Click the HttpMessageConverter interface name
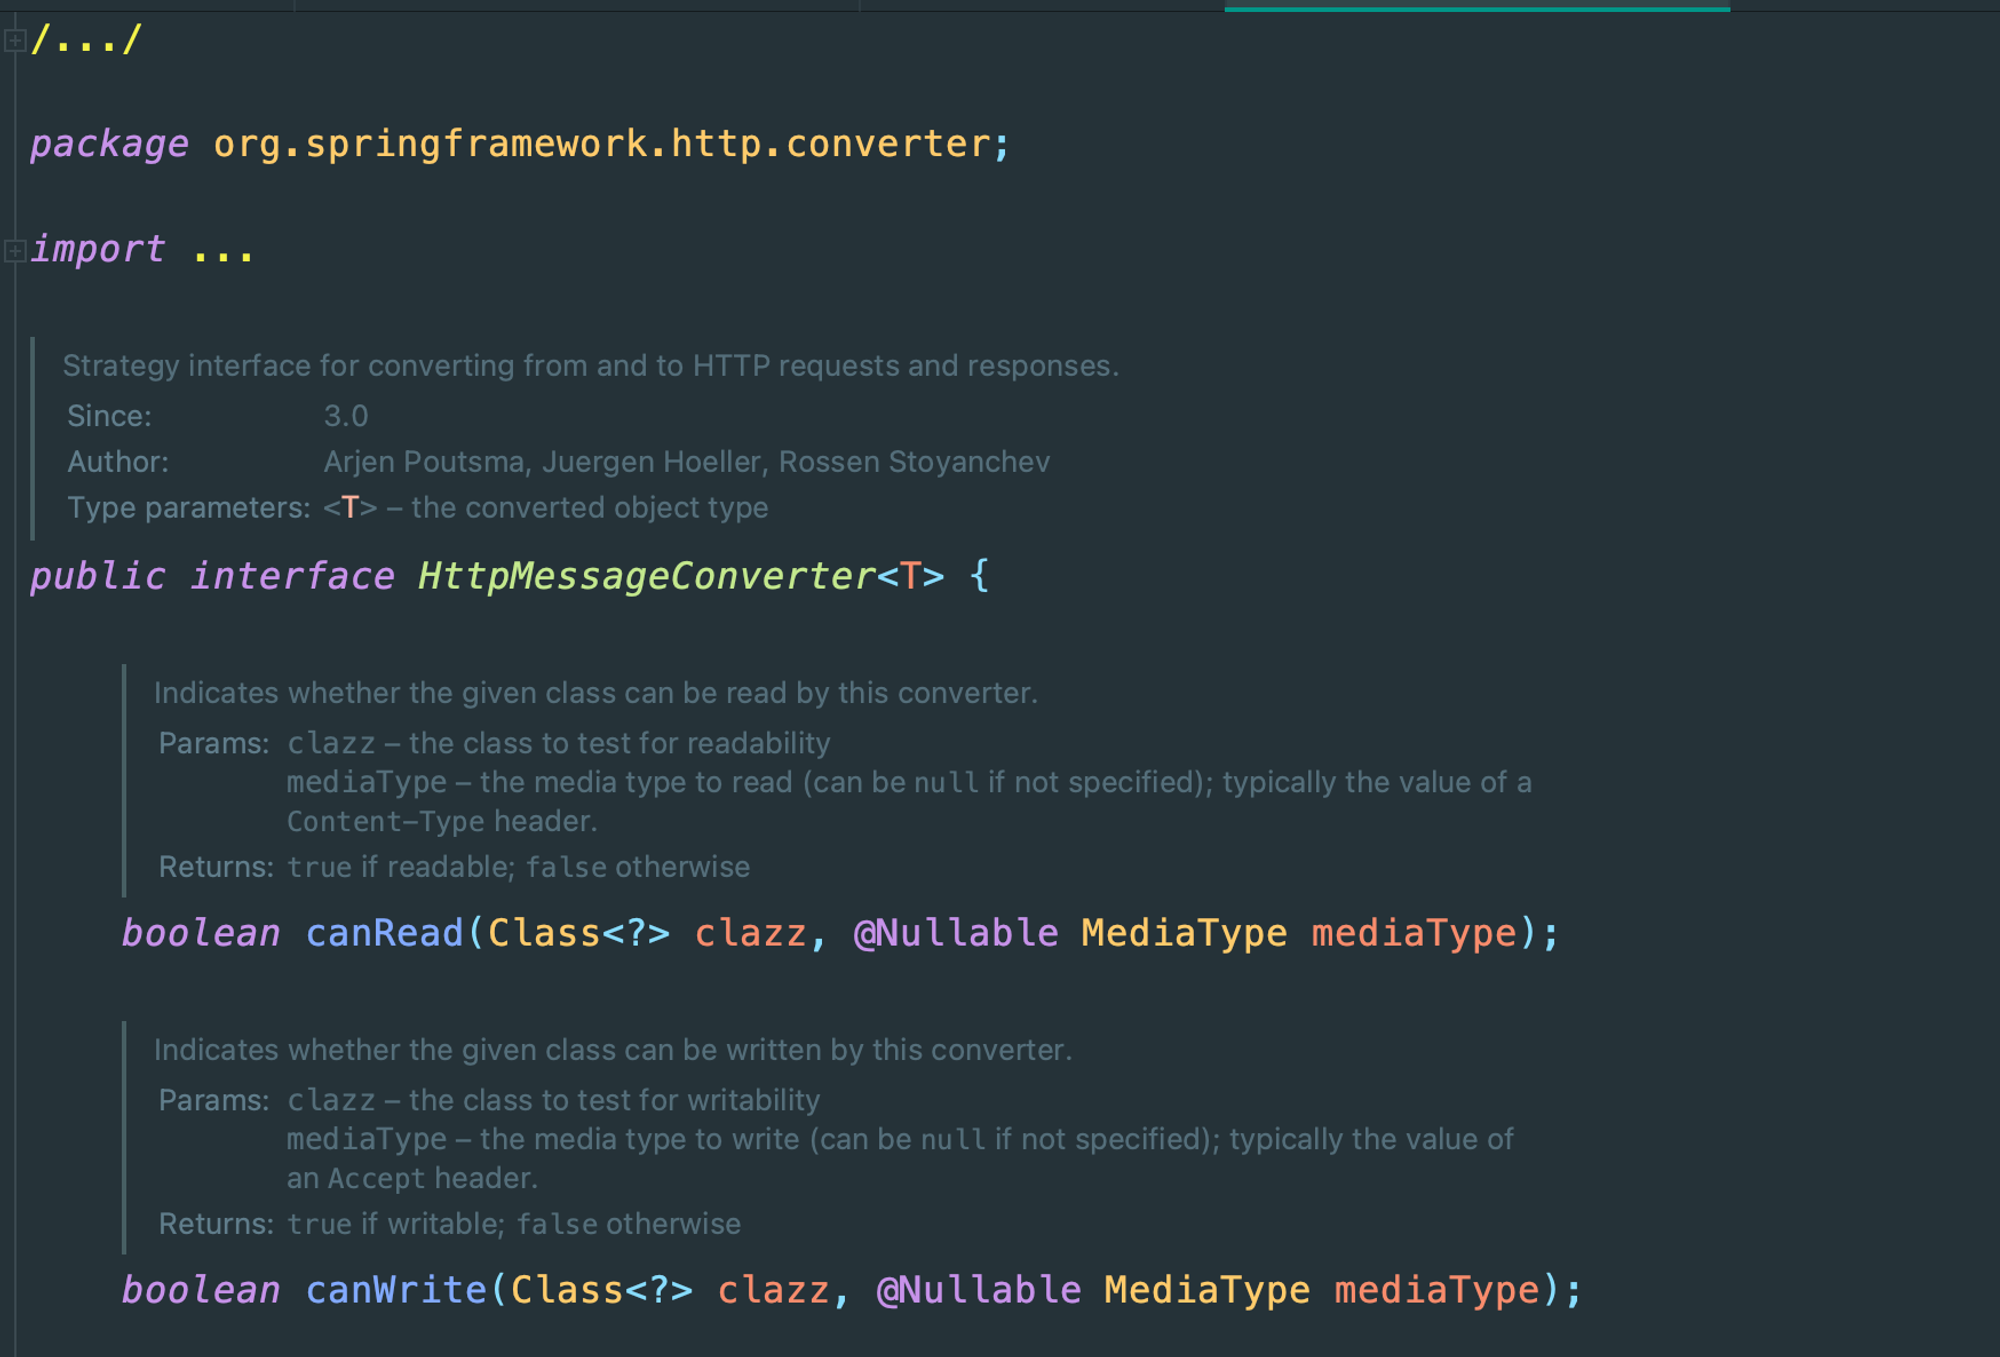 [646, 576]
